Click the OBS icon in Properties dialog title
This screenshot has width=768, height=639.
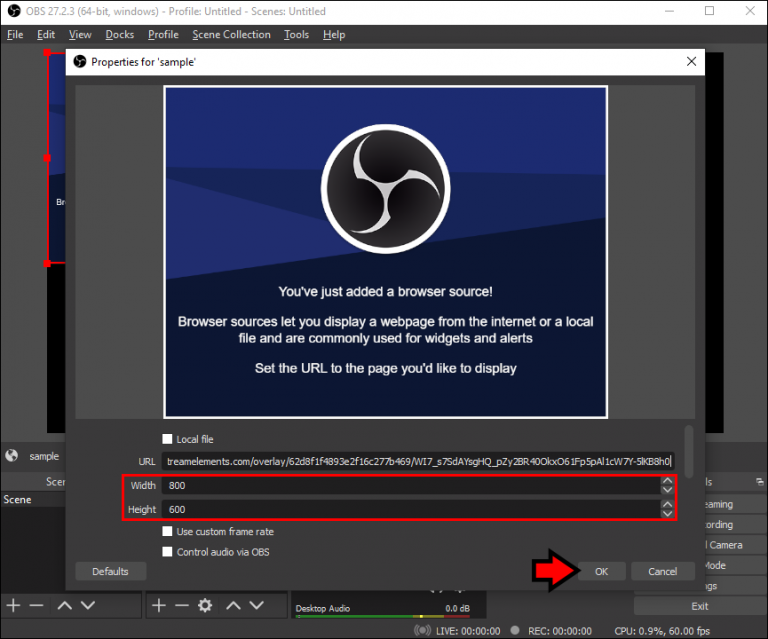click(80, 62)
